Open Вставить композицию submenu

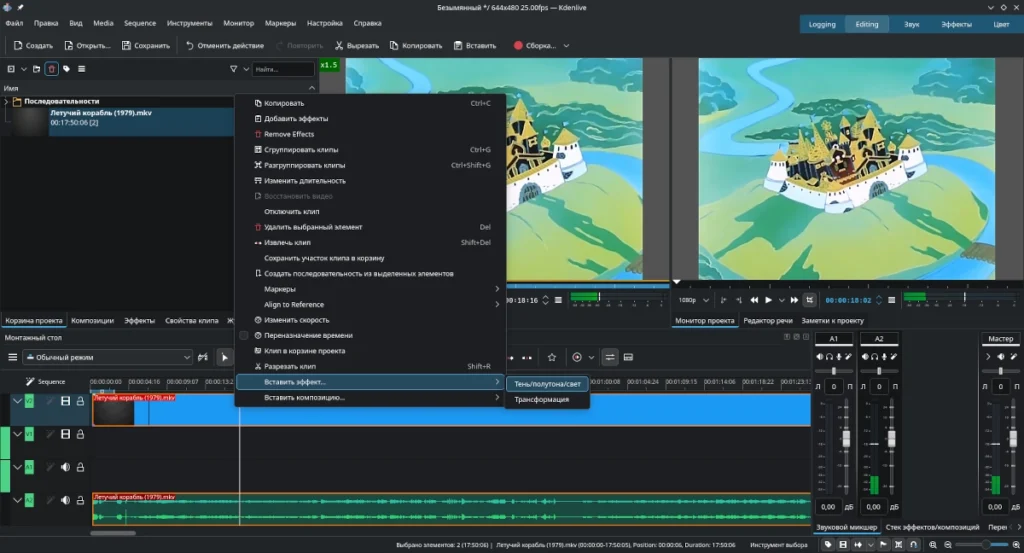(x=370, y=398)
